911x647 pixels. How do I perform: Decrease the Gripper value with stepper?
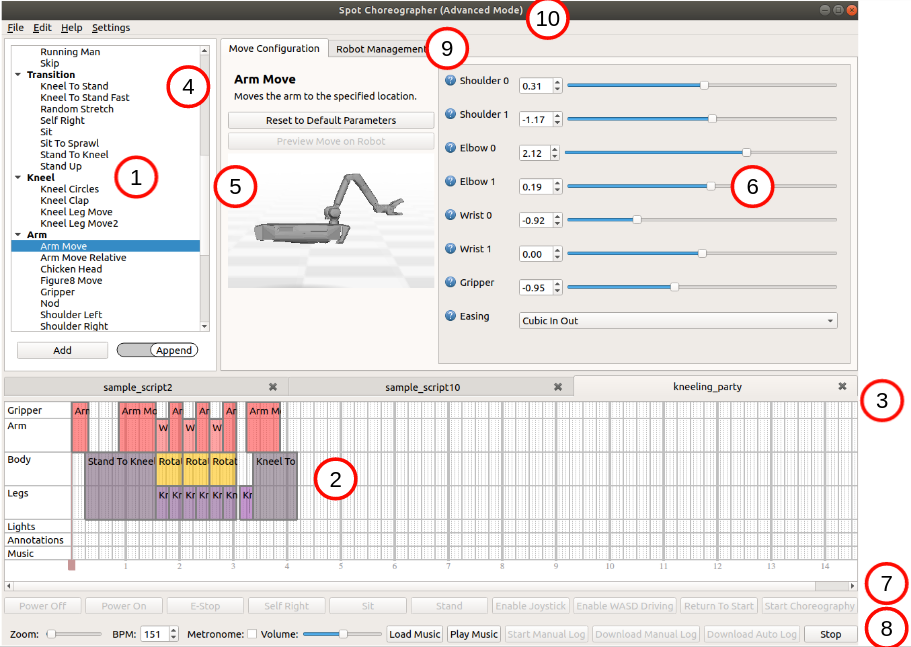558,291
